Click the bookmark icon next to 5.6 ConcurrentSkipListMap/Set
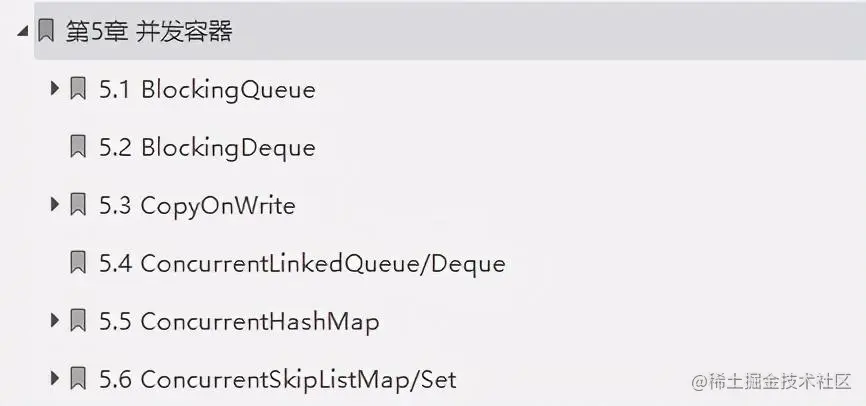 pos(78,380)
